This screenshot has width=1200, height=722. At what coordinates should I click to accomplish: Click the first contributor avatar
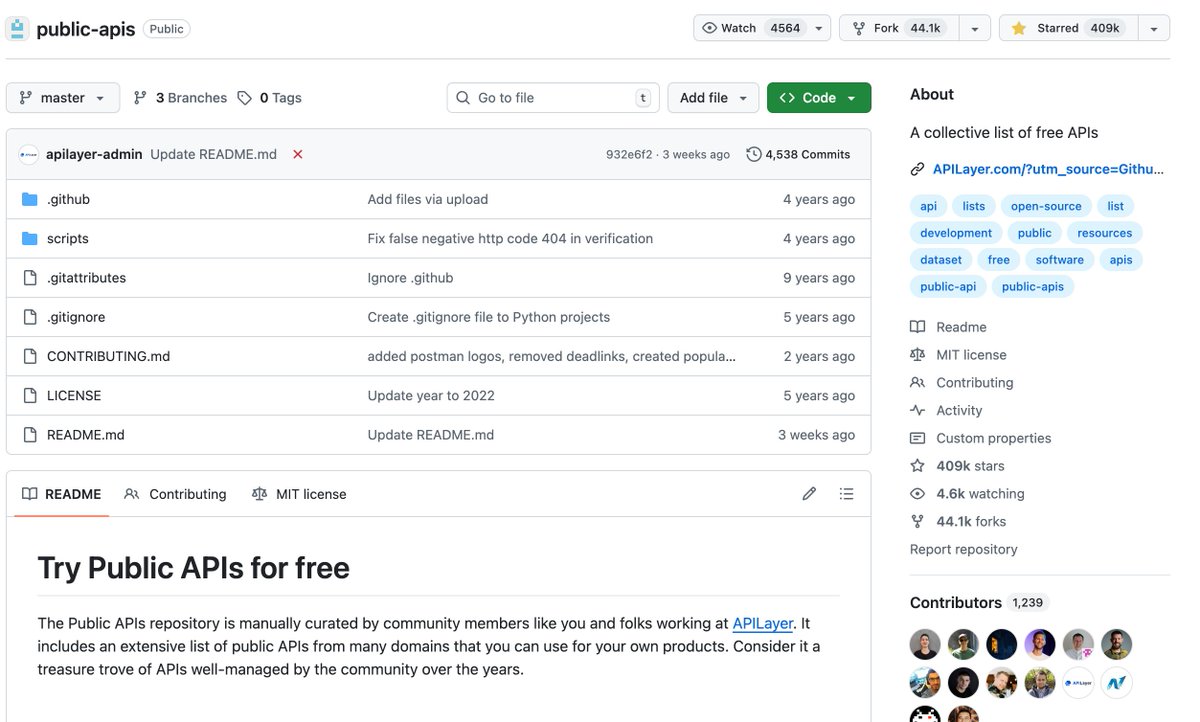tap(925, 644)
